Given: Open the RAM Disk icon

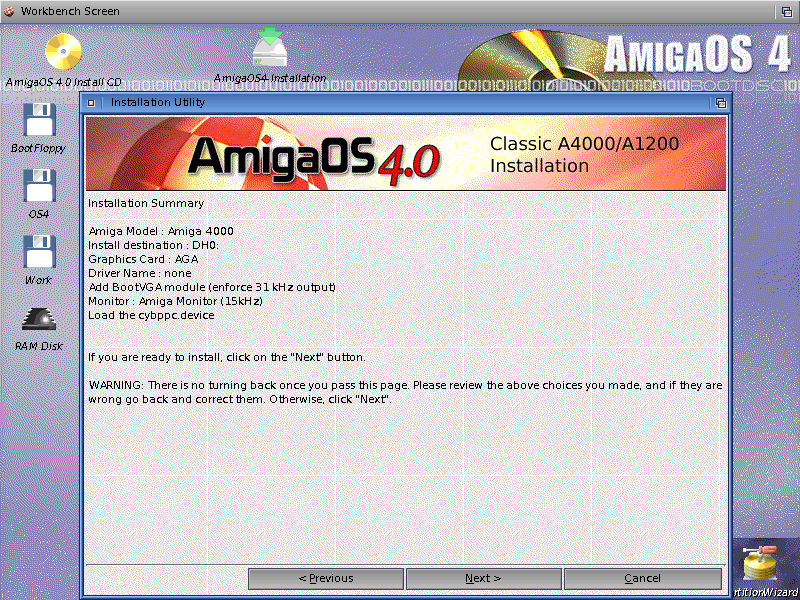Looking at the screenshot, I should (x=39, y=319).
